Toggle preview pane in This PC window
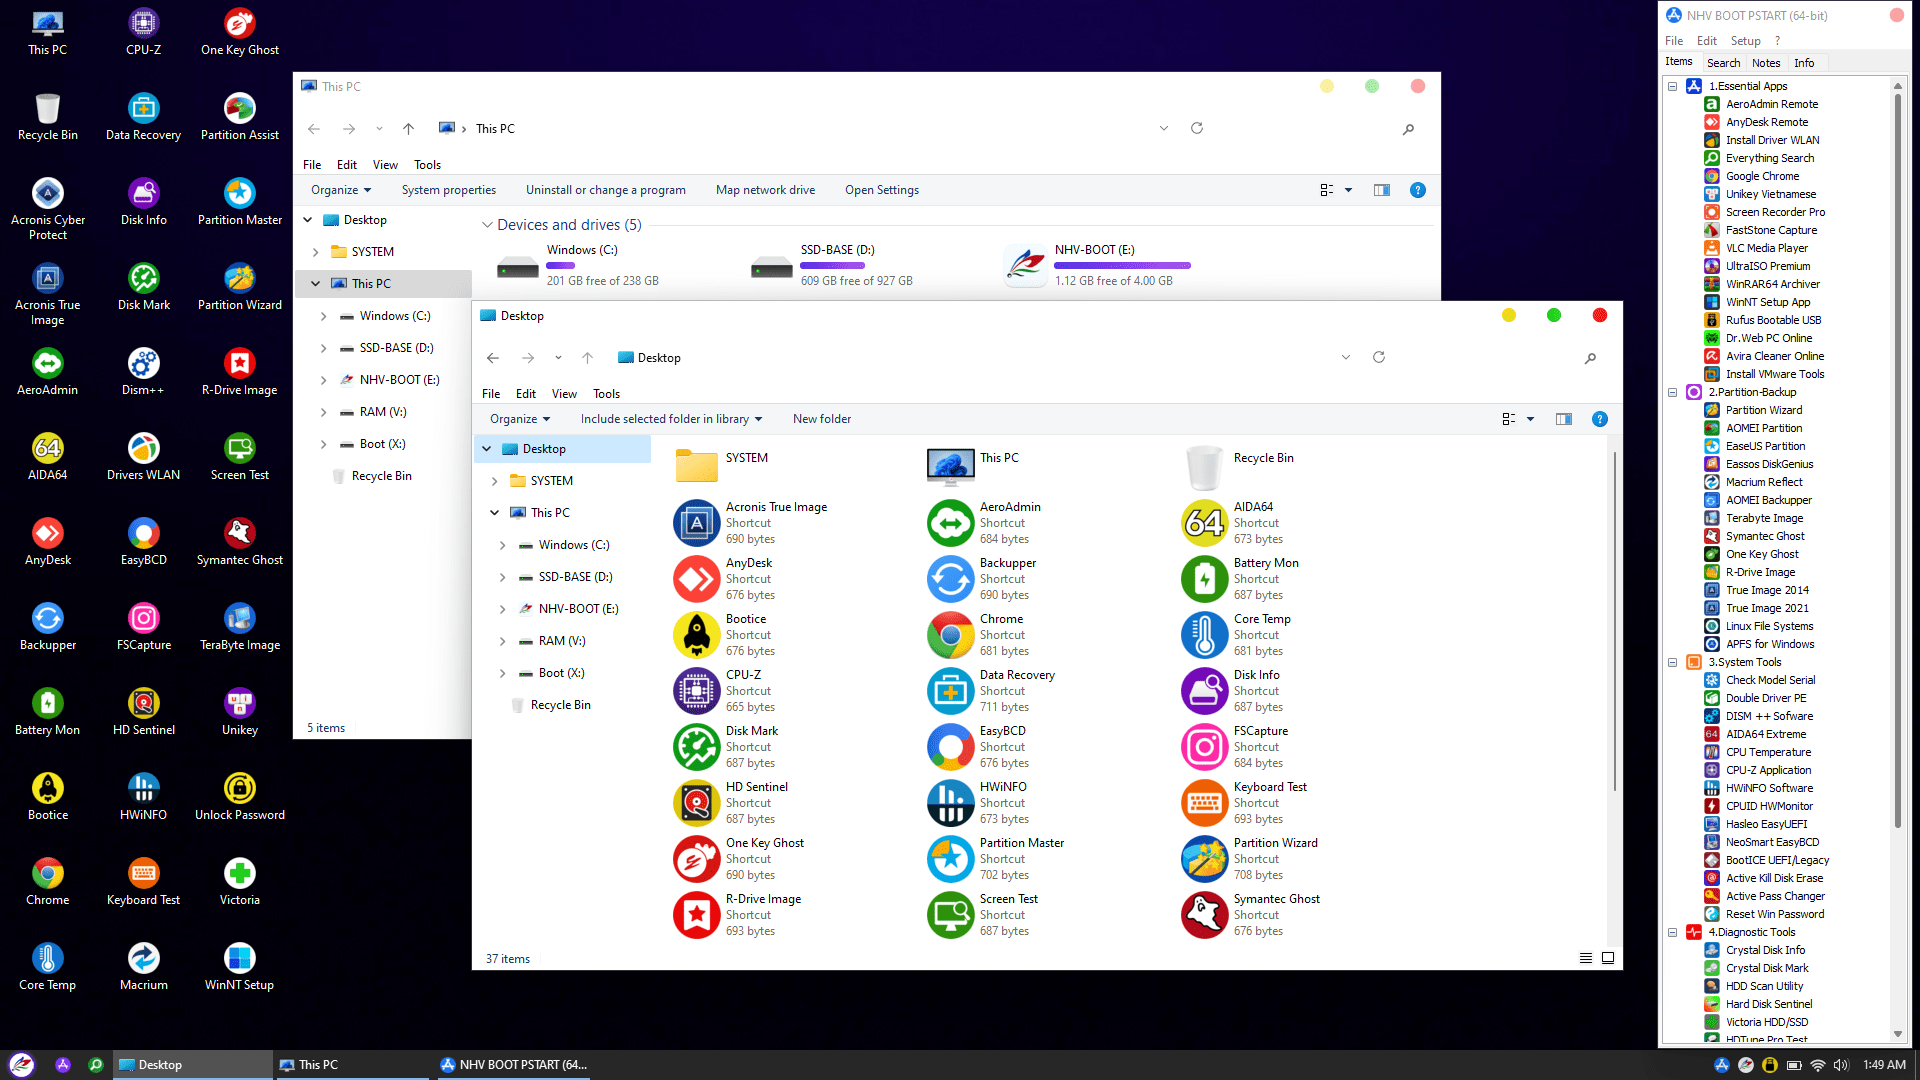The width and height of the screenshot is (1920, 1080). point(1382,190)
